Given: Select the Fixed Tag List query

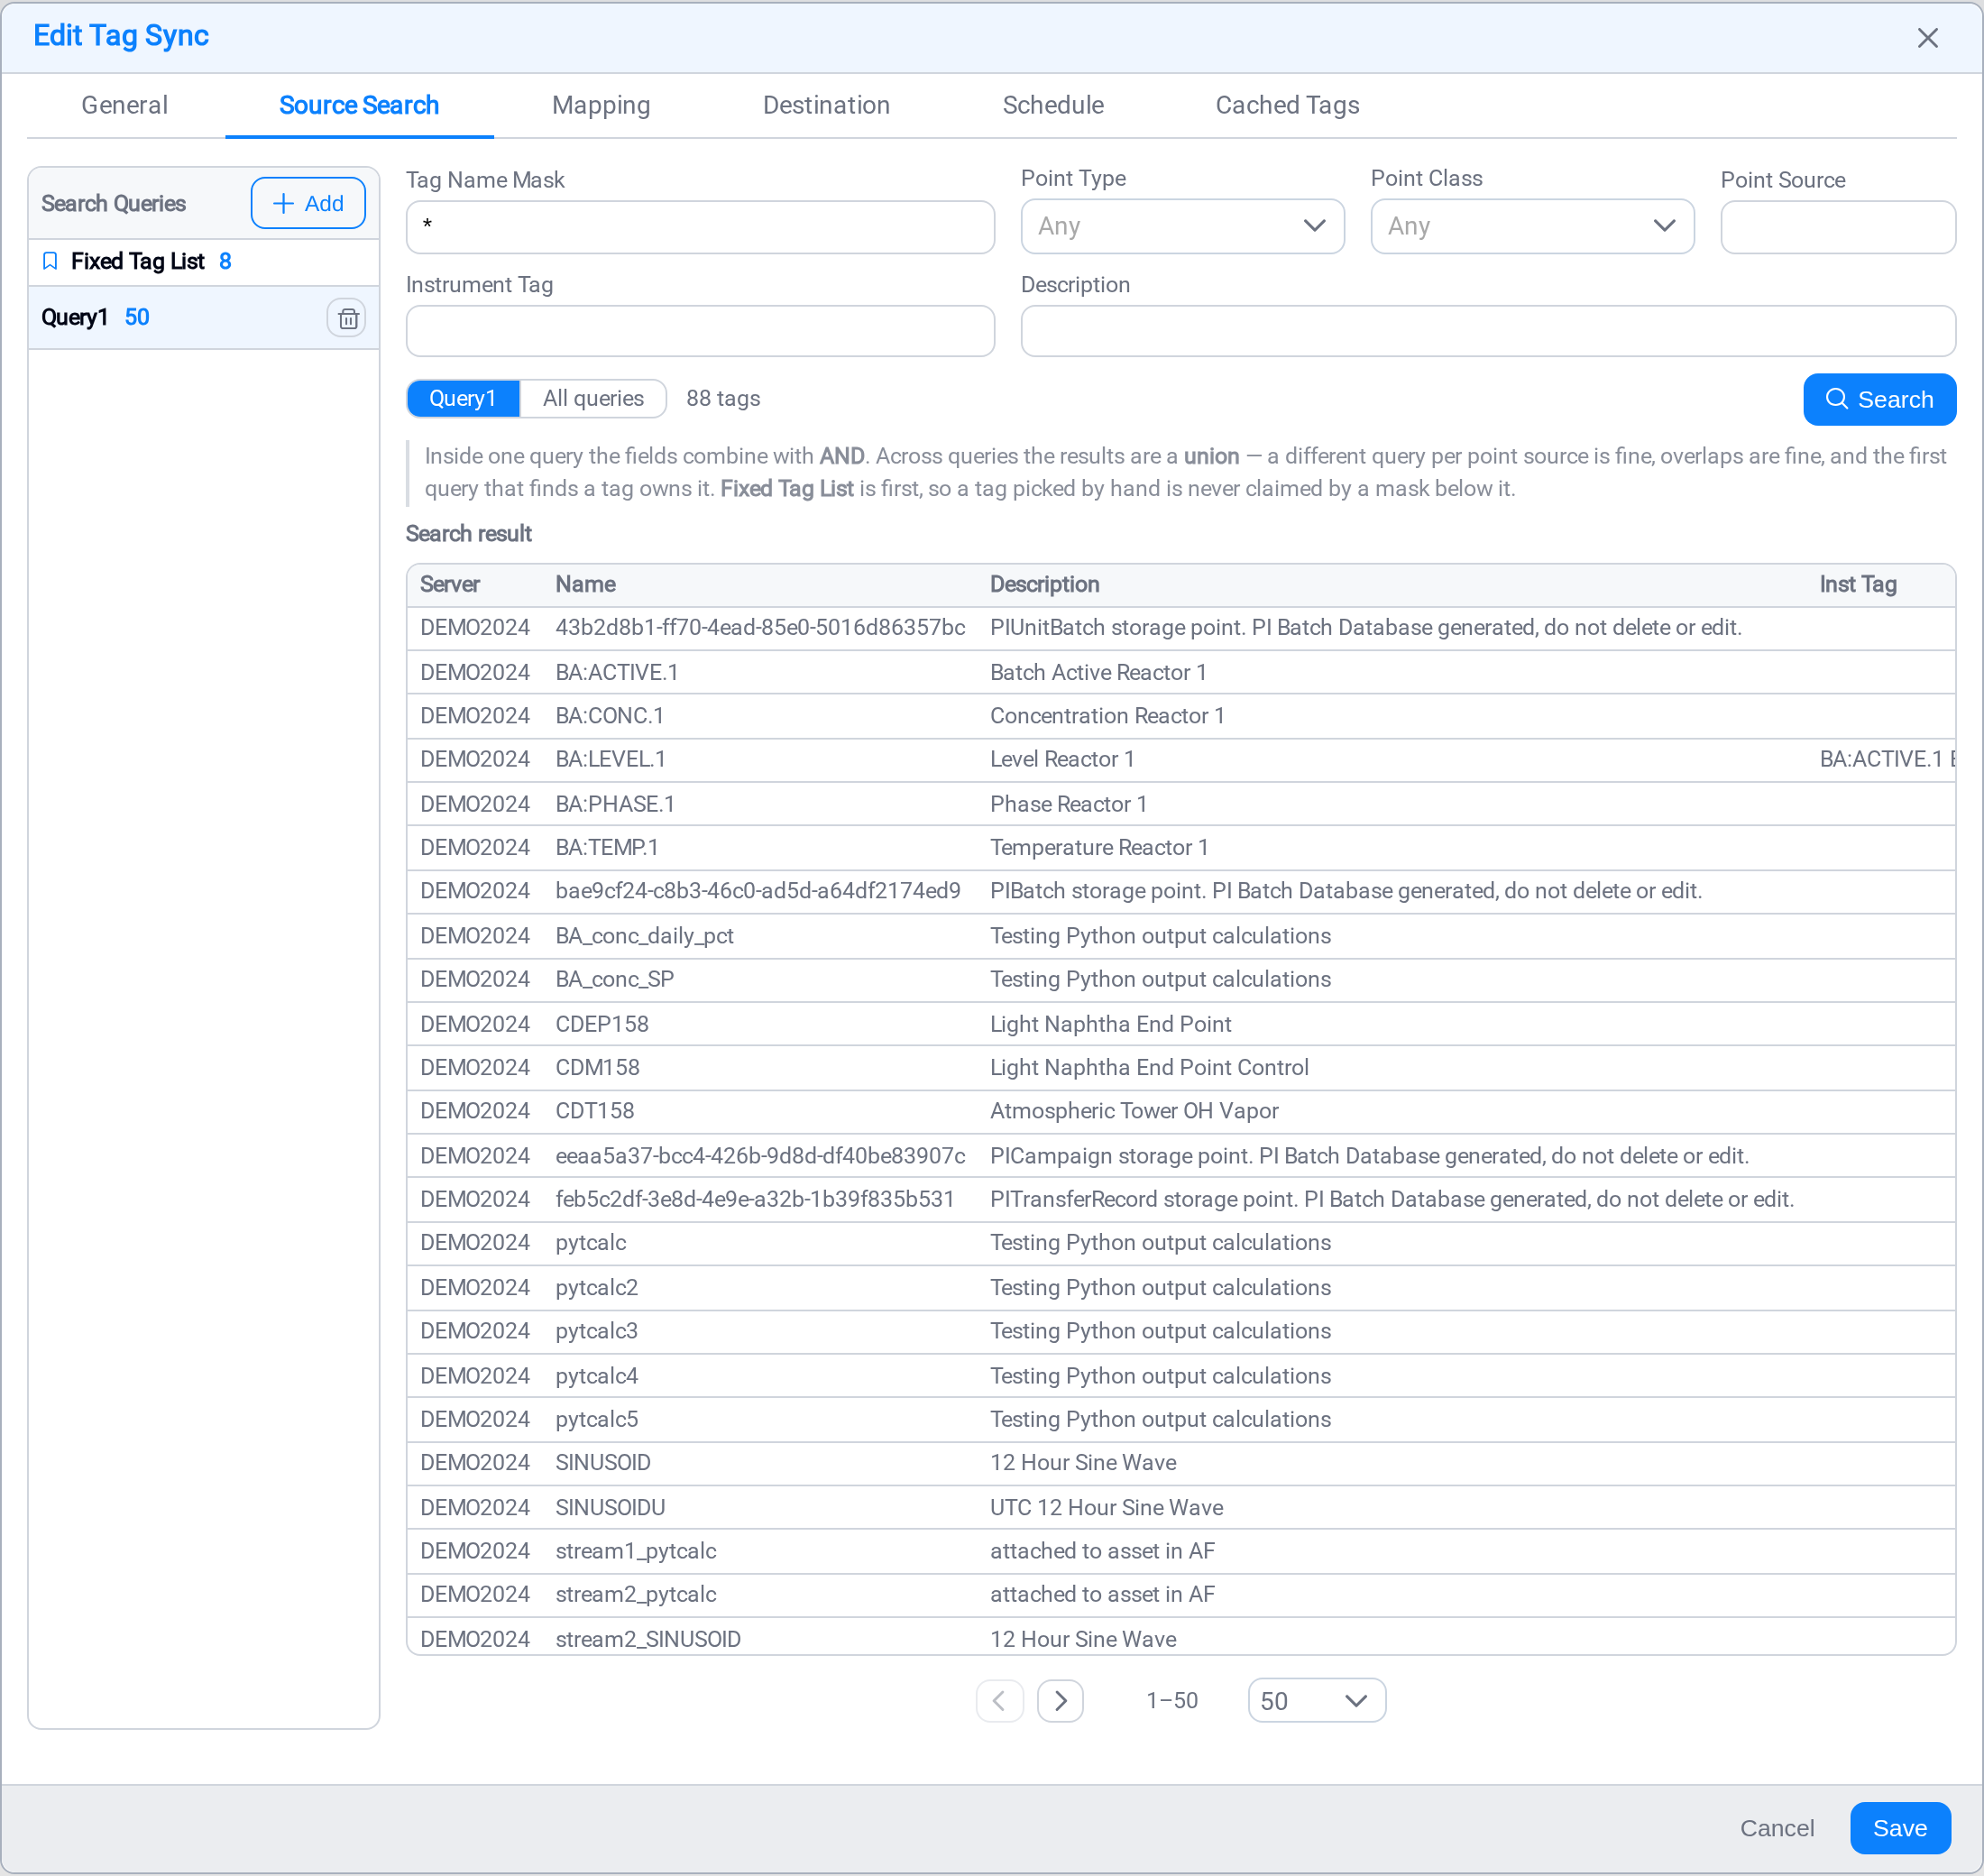Looking at the screenshot, I should [x=204, y=262].
